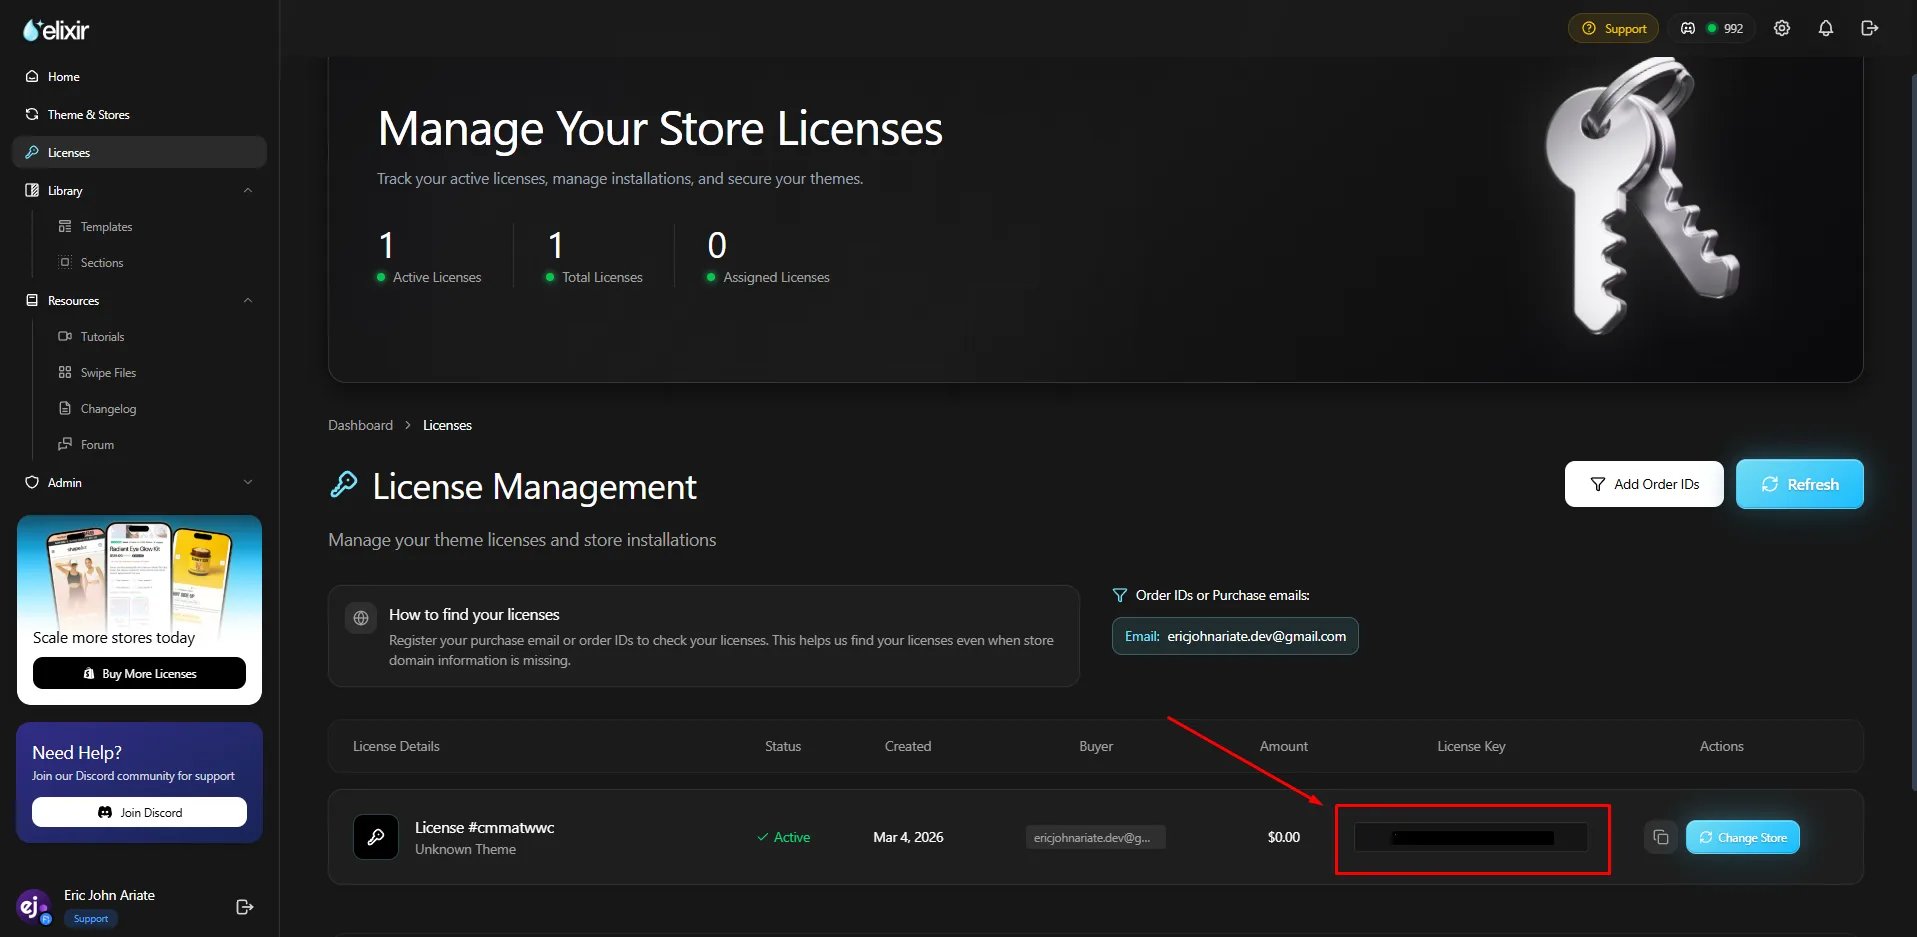This screenshot has height=937, width=1917.
Task: Click the Active status label
Action: [x=783, y=837]
